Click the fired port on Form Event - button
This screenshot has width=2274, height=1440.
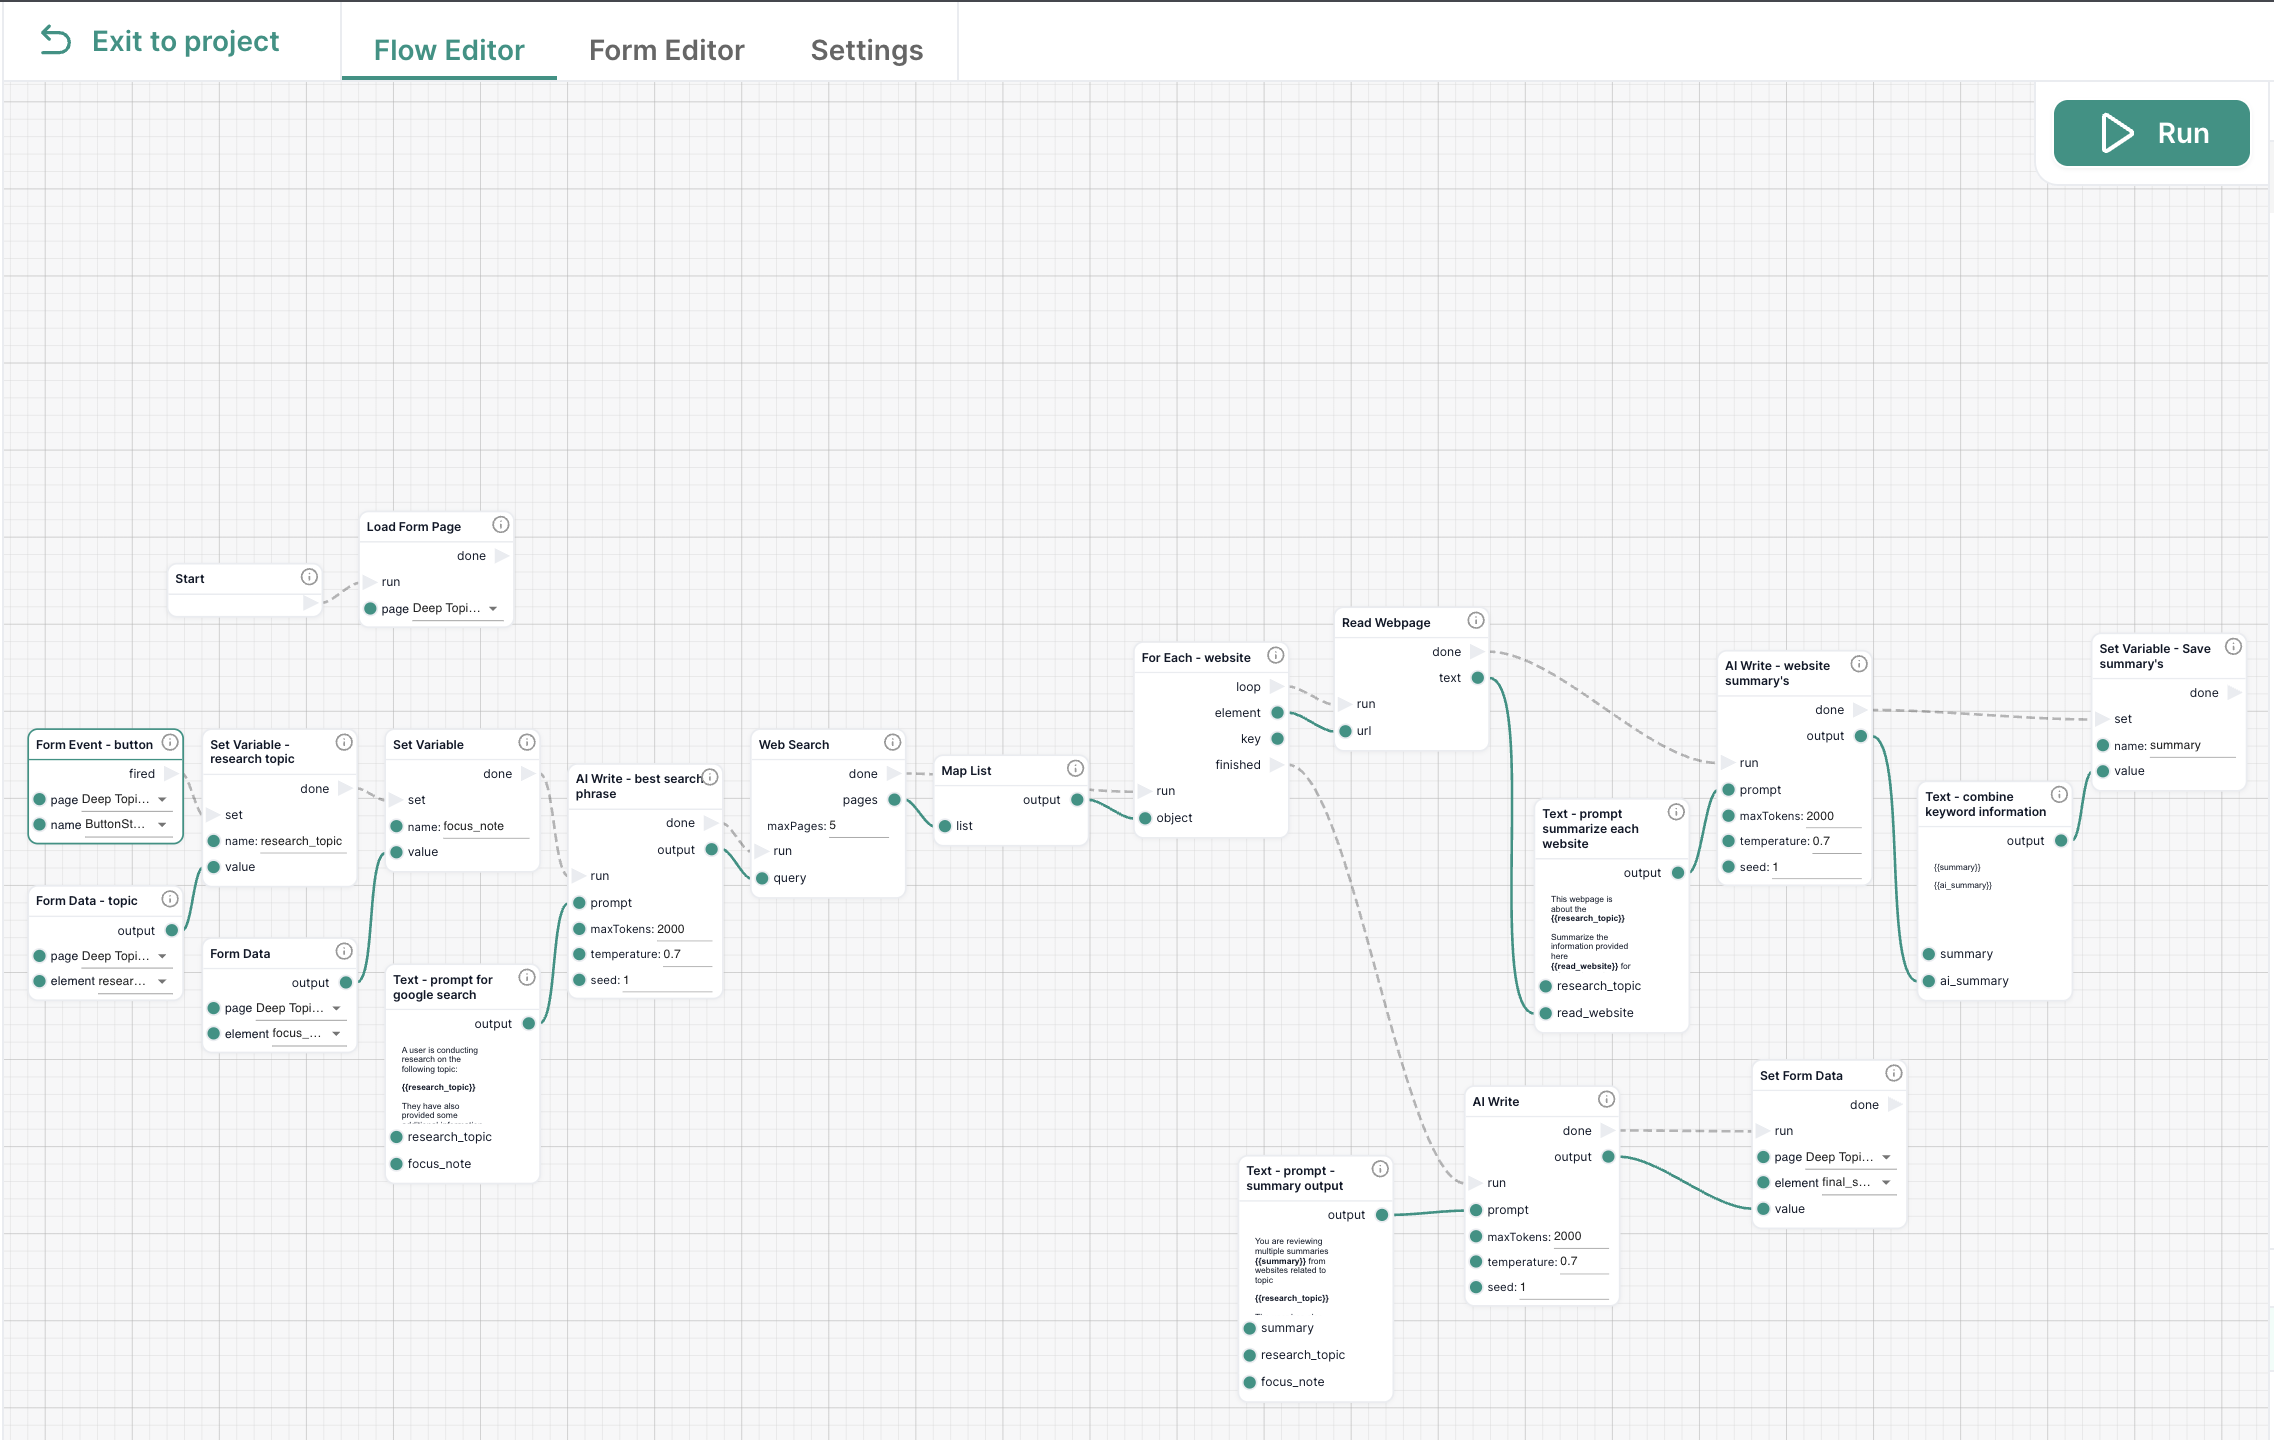point(171,773)
